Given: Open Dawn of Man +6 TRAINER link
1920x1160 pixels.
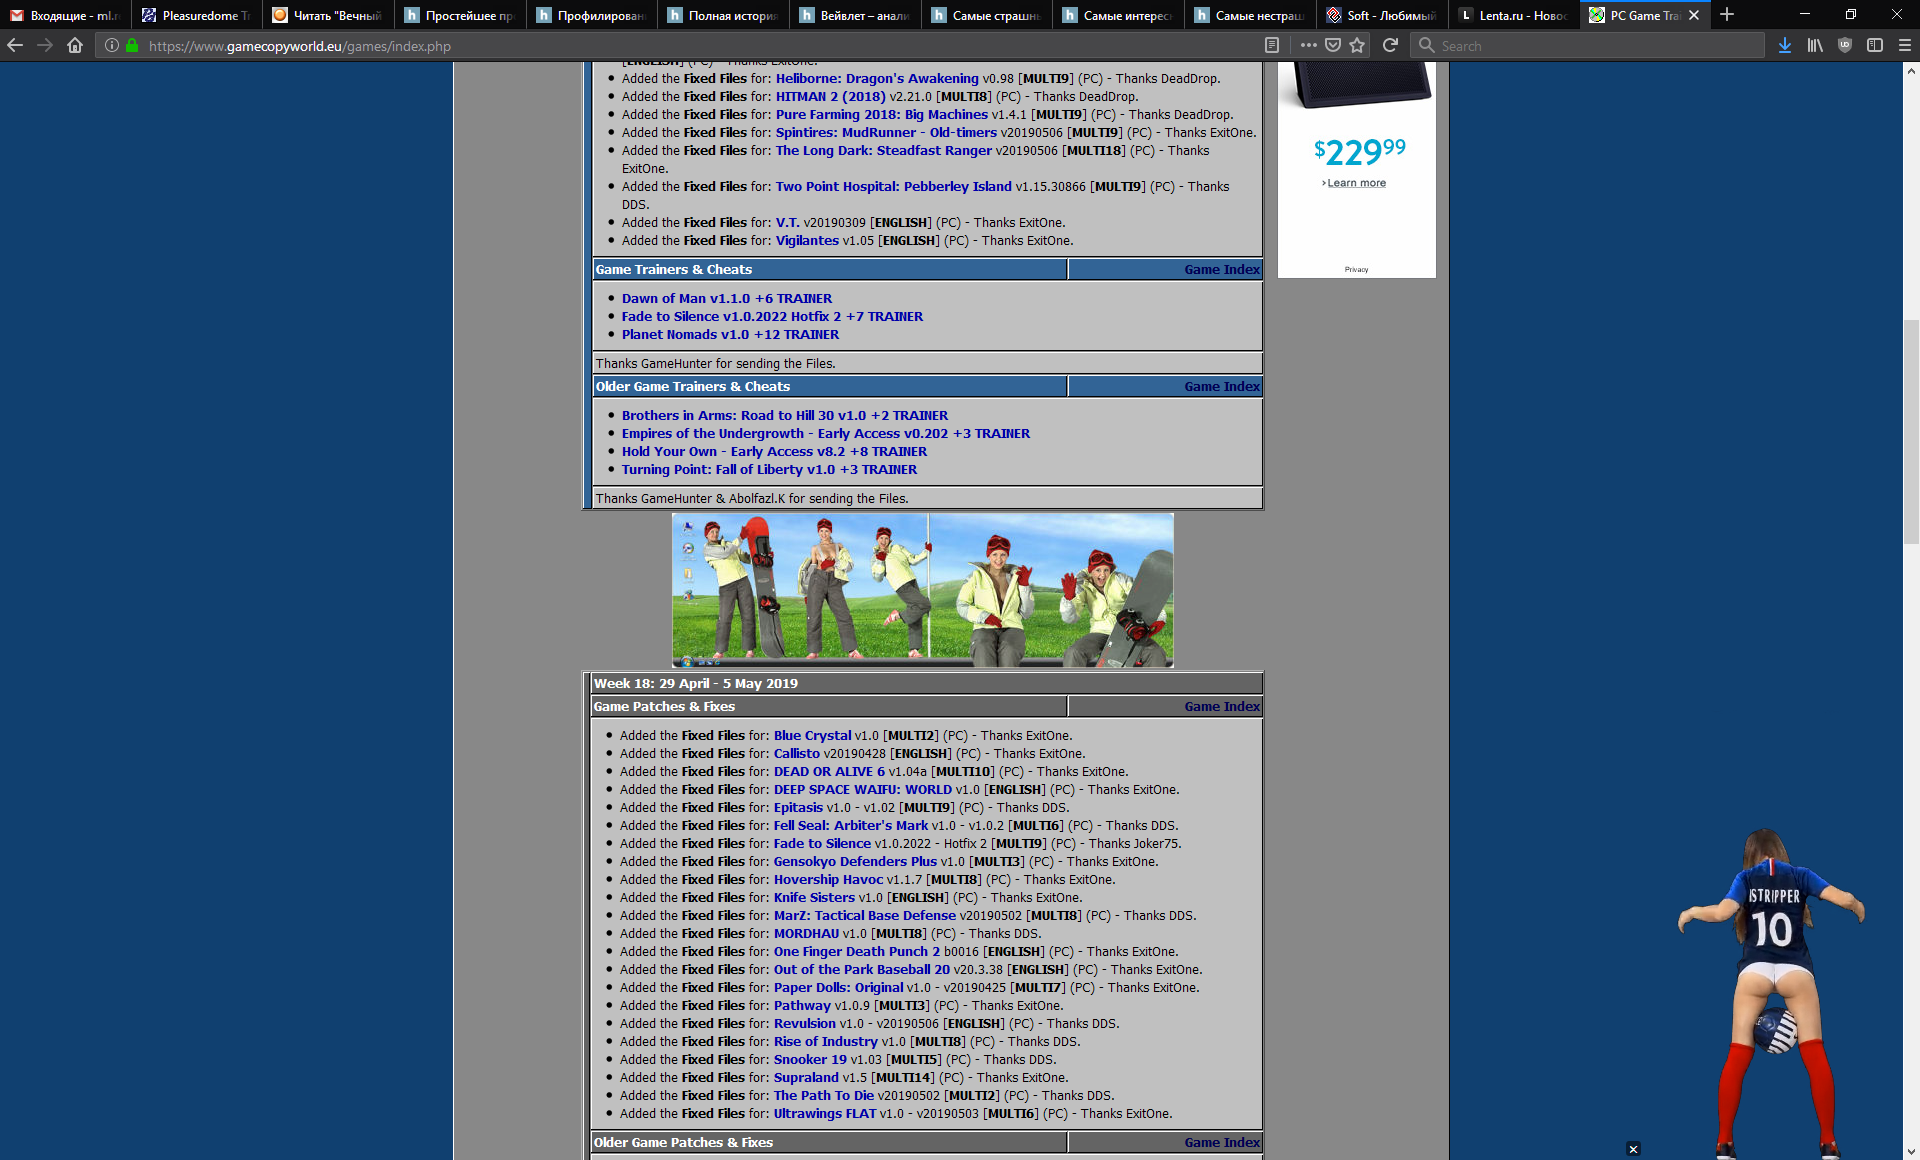Looking at the screenshot, I should point(726,298).
